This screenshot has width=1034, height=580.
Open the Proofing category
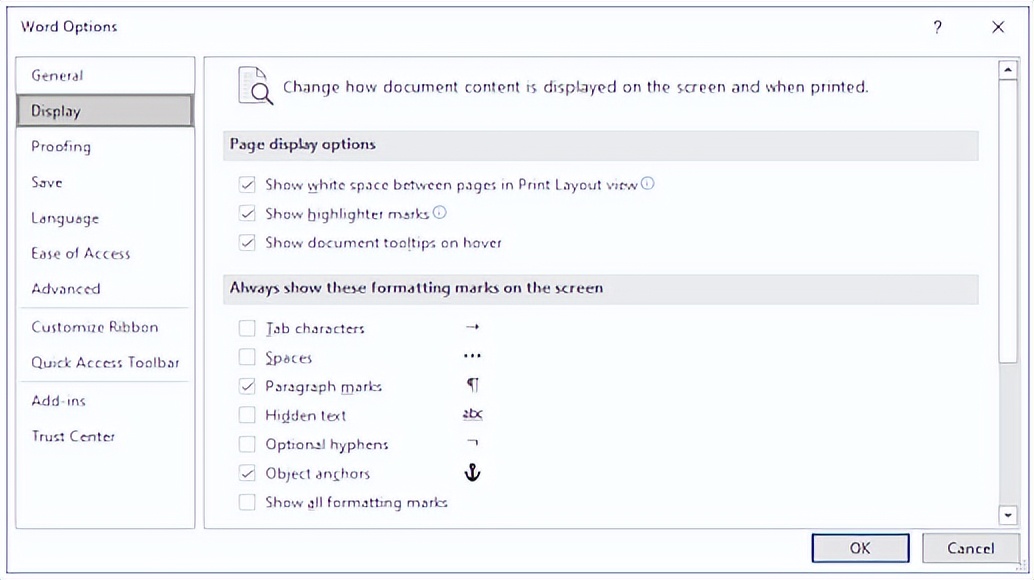click(x=61, y=146)
